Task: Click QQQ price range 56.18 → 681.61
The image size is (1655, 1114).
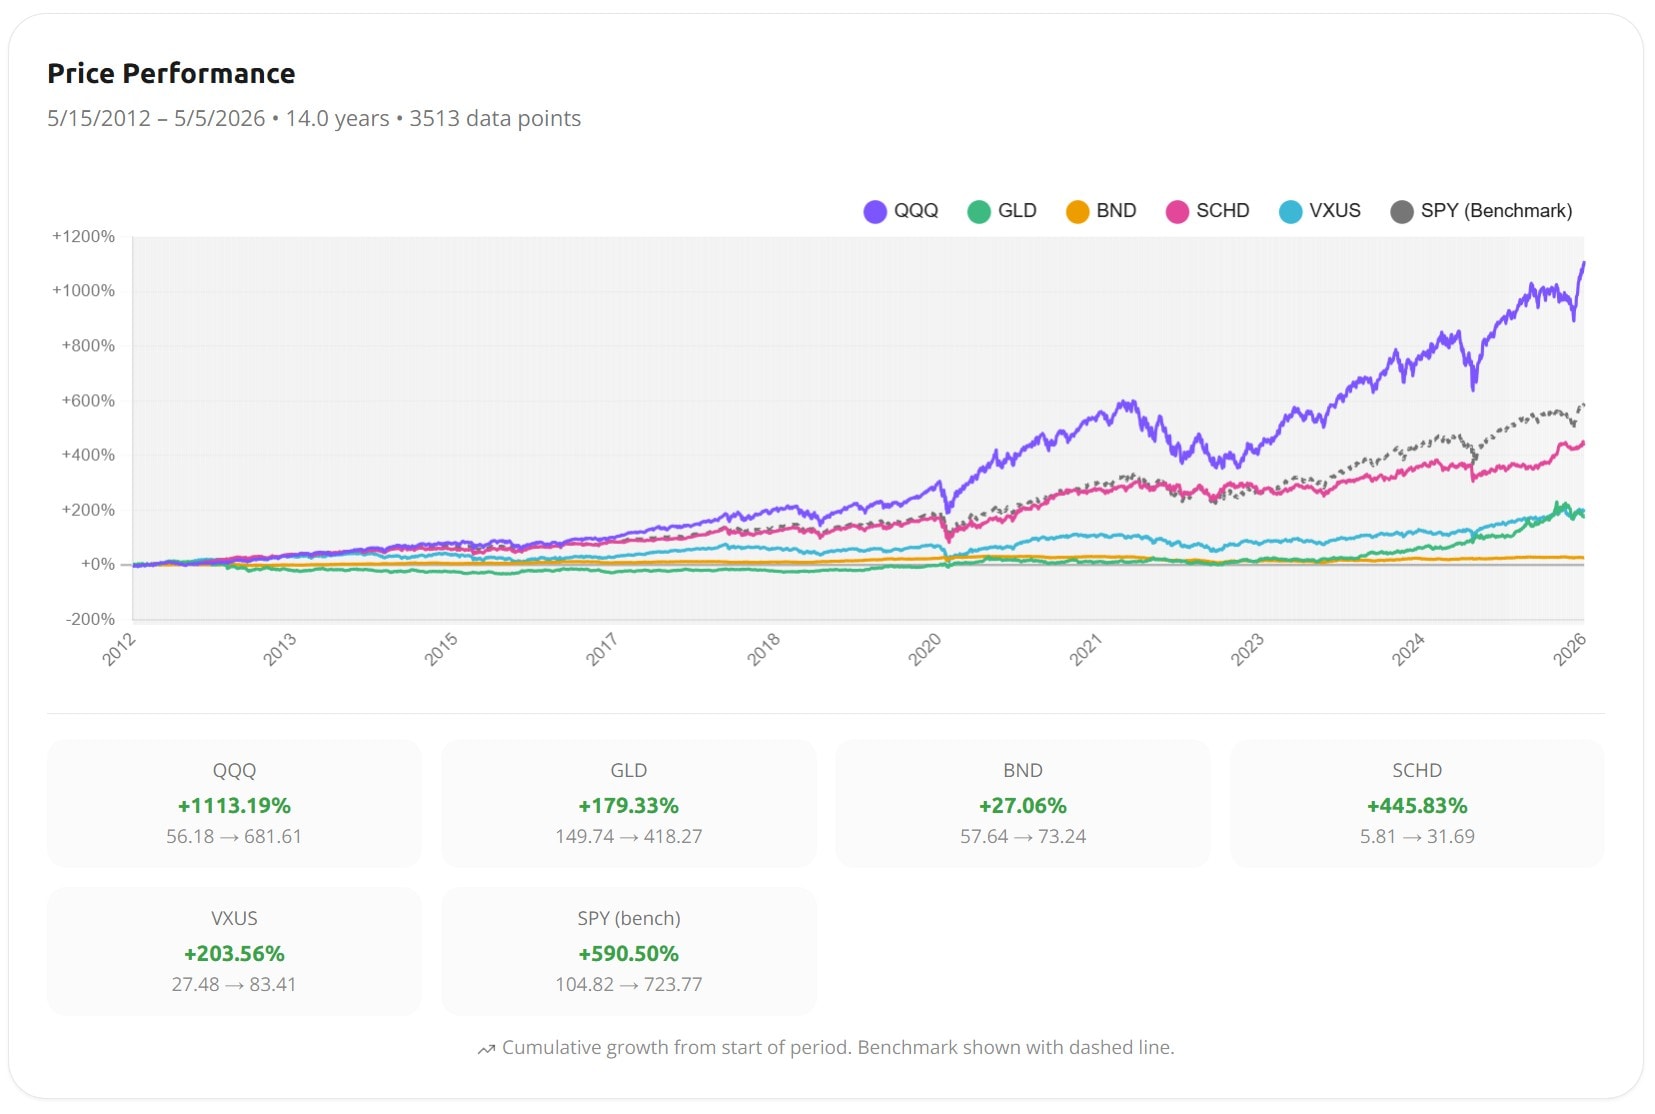Action: click(x=234, y=837)
